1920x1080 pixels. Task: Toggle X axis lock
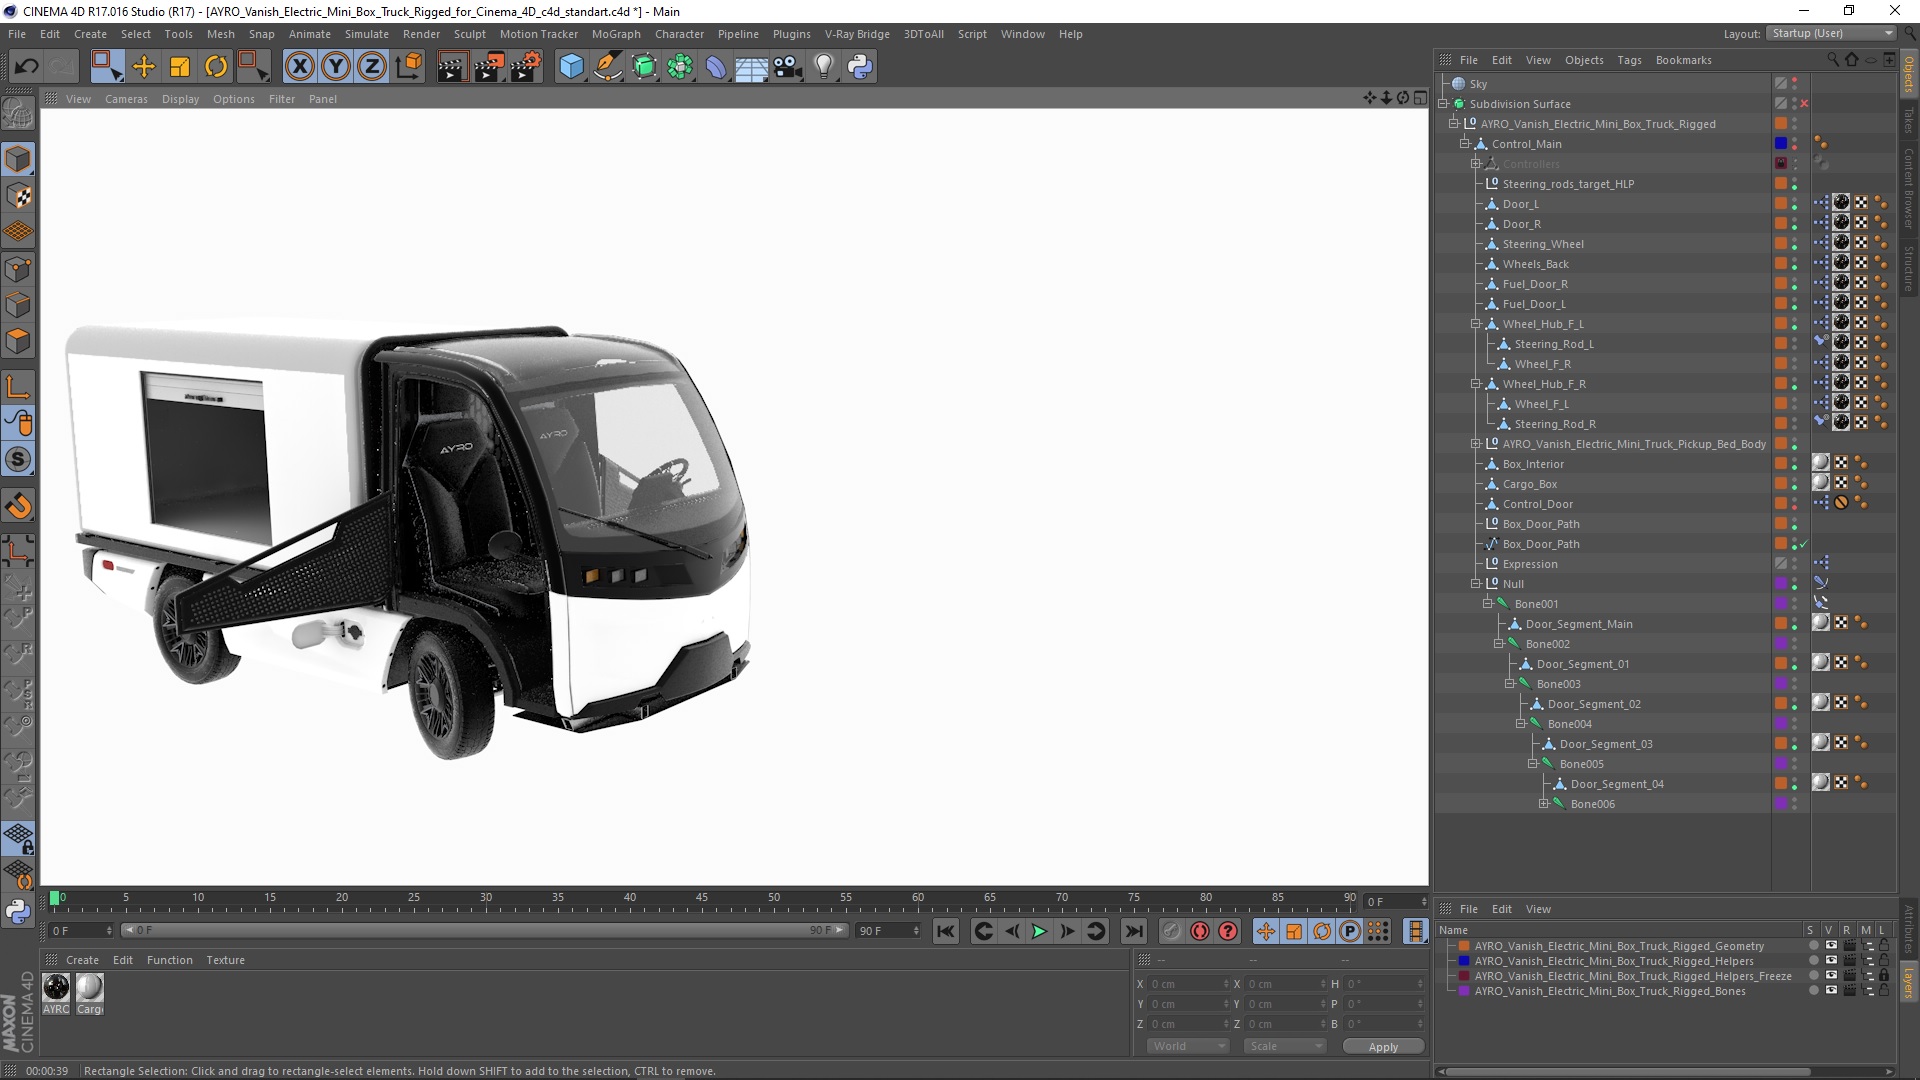coord(299,67)
